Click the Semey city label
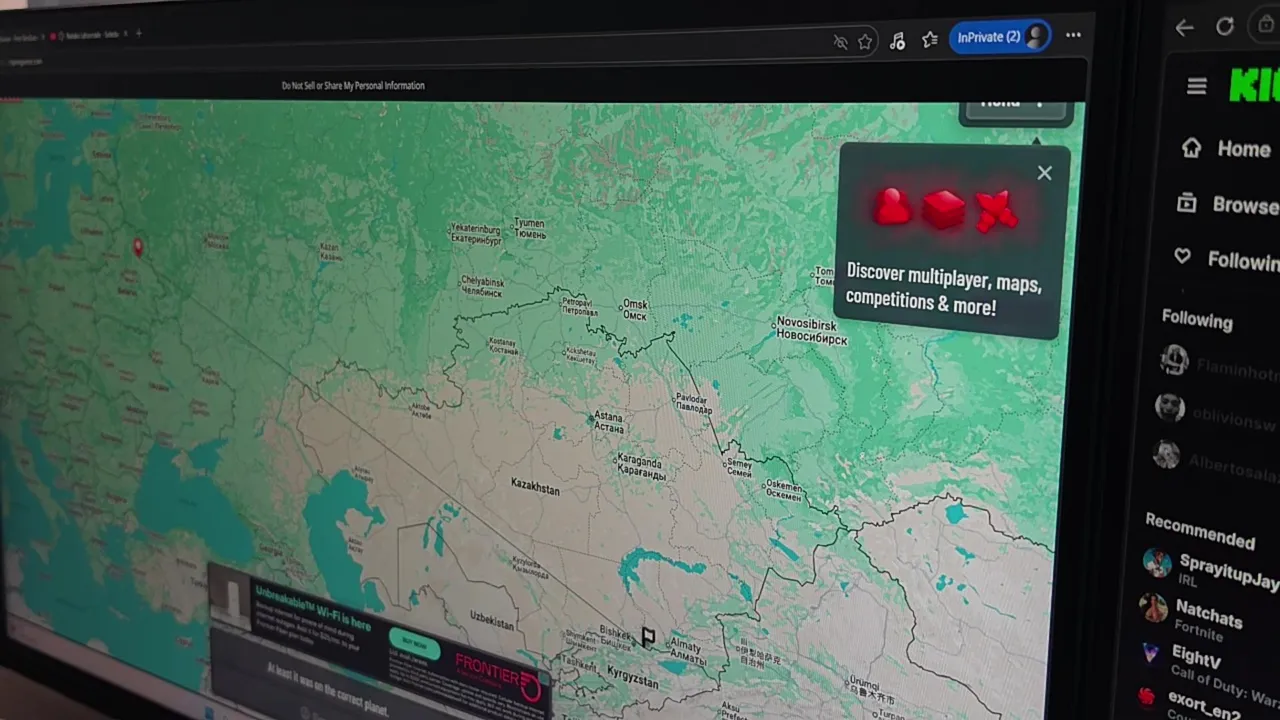The image size is (1280, 720). pos(739,466)
